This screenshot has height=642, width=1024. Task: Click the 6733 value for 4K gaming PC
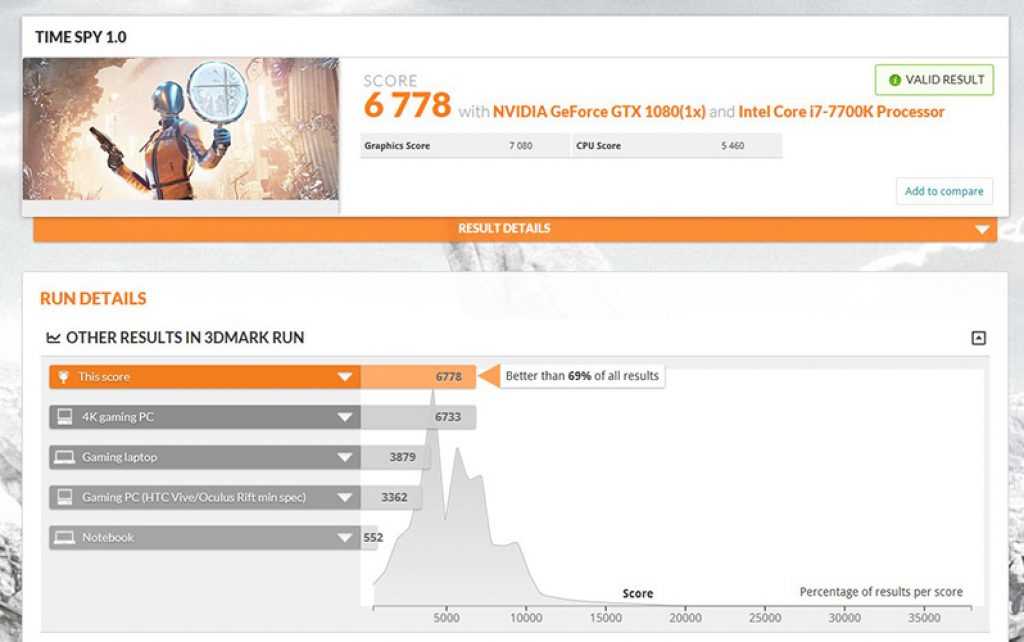pyautogui.click(x=448, y=417)
